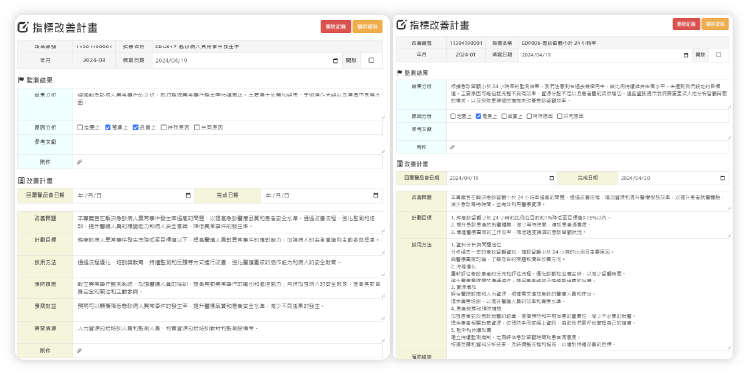Check 共同原因 checkbox in right form
Image resolution: width=748 pixels, height=375 pixels.
pyautogui.click(x=560, y=116)
